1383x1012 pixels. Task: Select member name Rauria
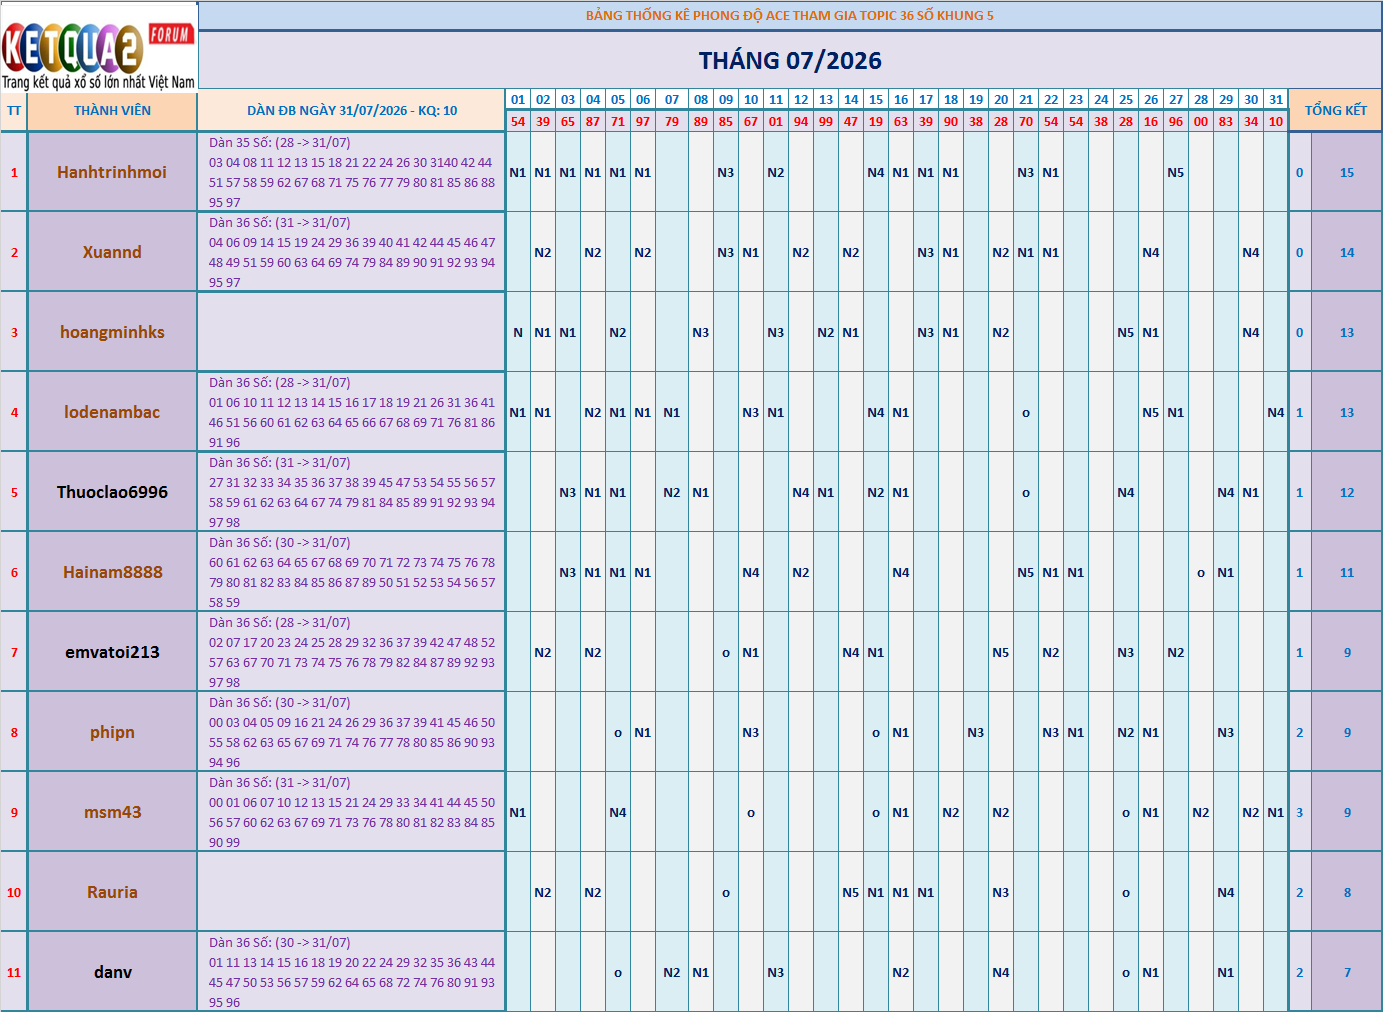point(112,892)
